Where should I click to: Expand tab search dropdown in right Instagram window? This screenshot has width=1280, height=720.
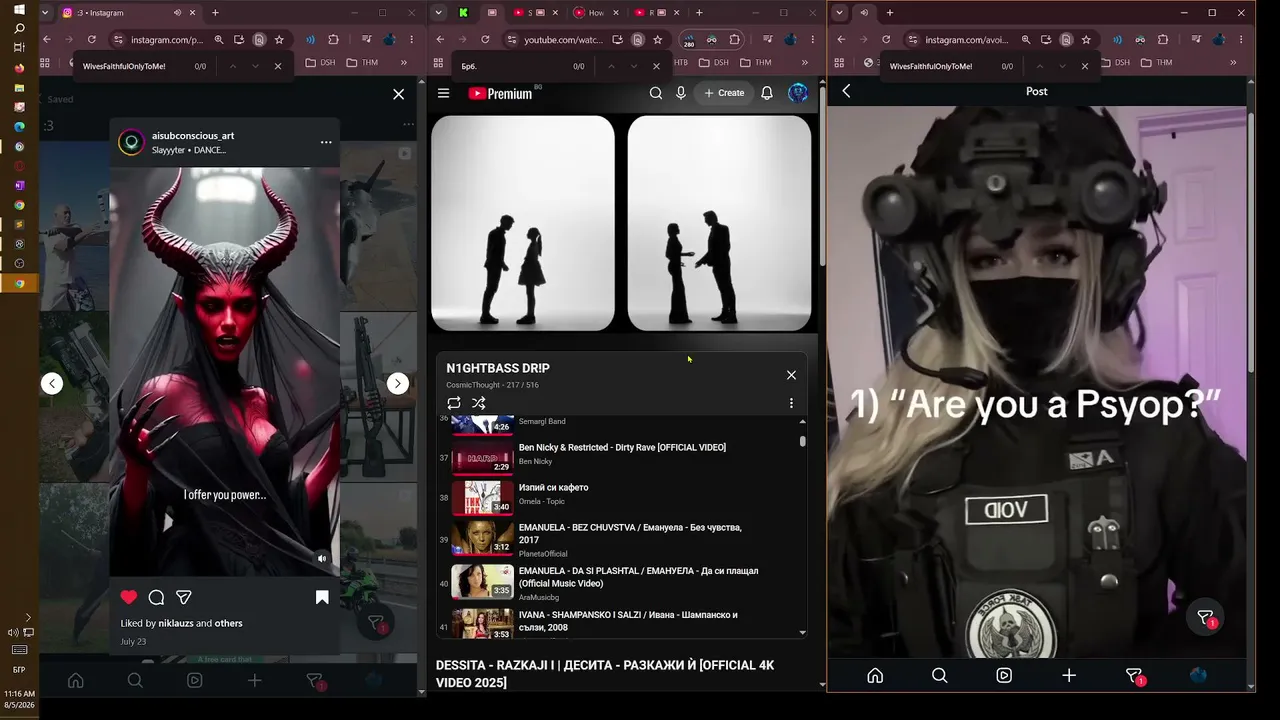pyautogui.click(x=840, y=13)
